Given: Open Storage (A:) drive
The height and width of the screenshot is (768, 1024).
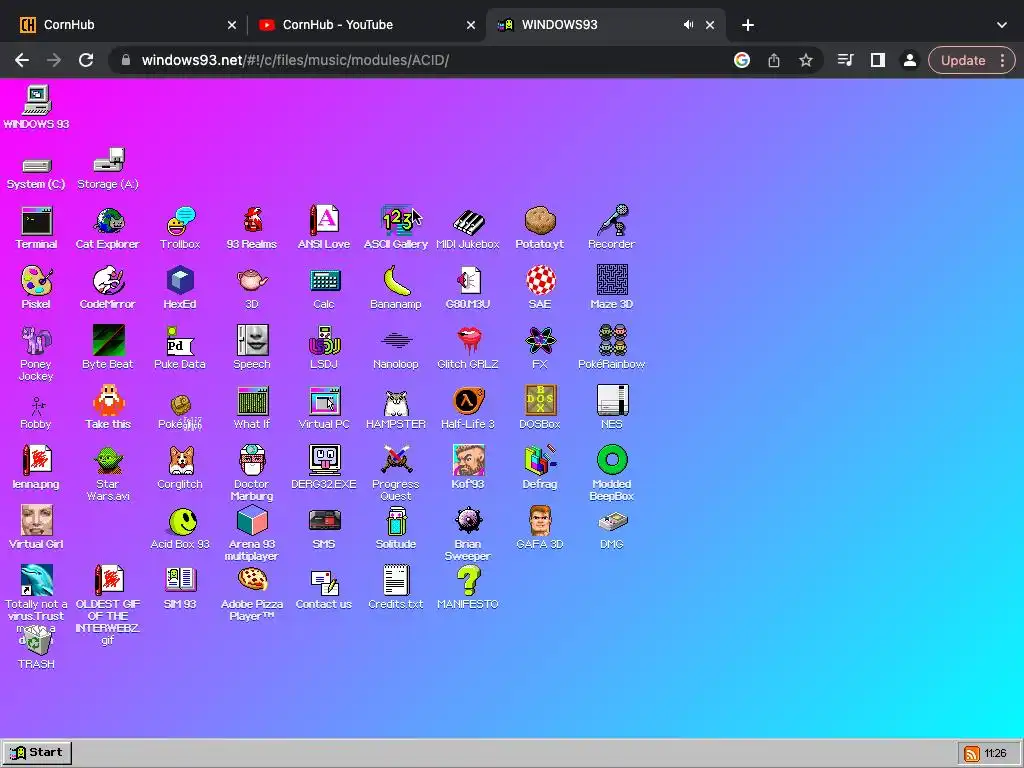Looking at the screenshot, I should point(108,168).
